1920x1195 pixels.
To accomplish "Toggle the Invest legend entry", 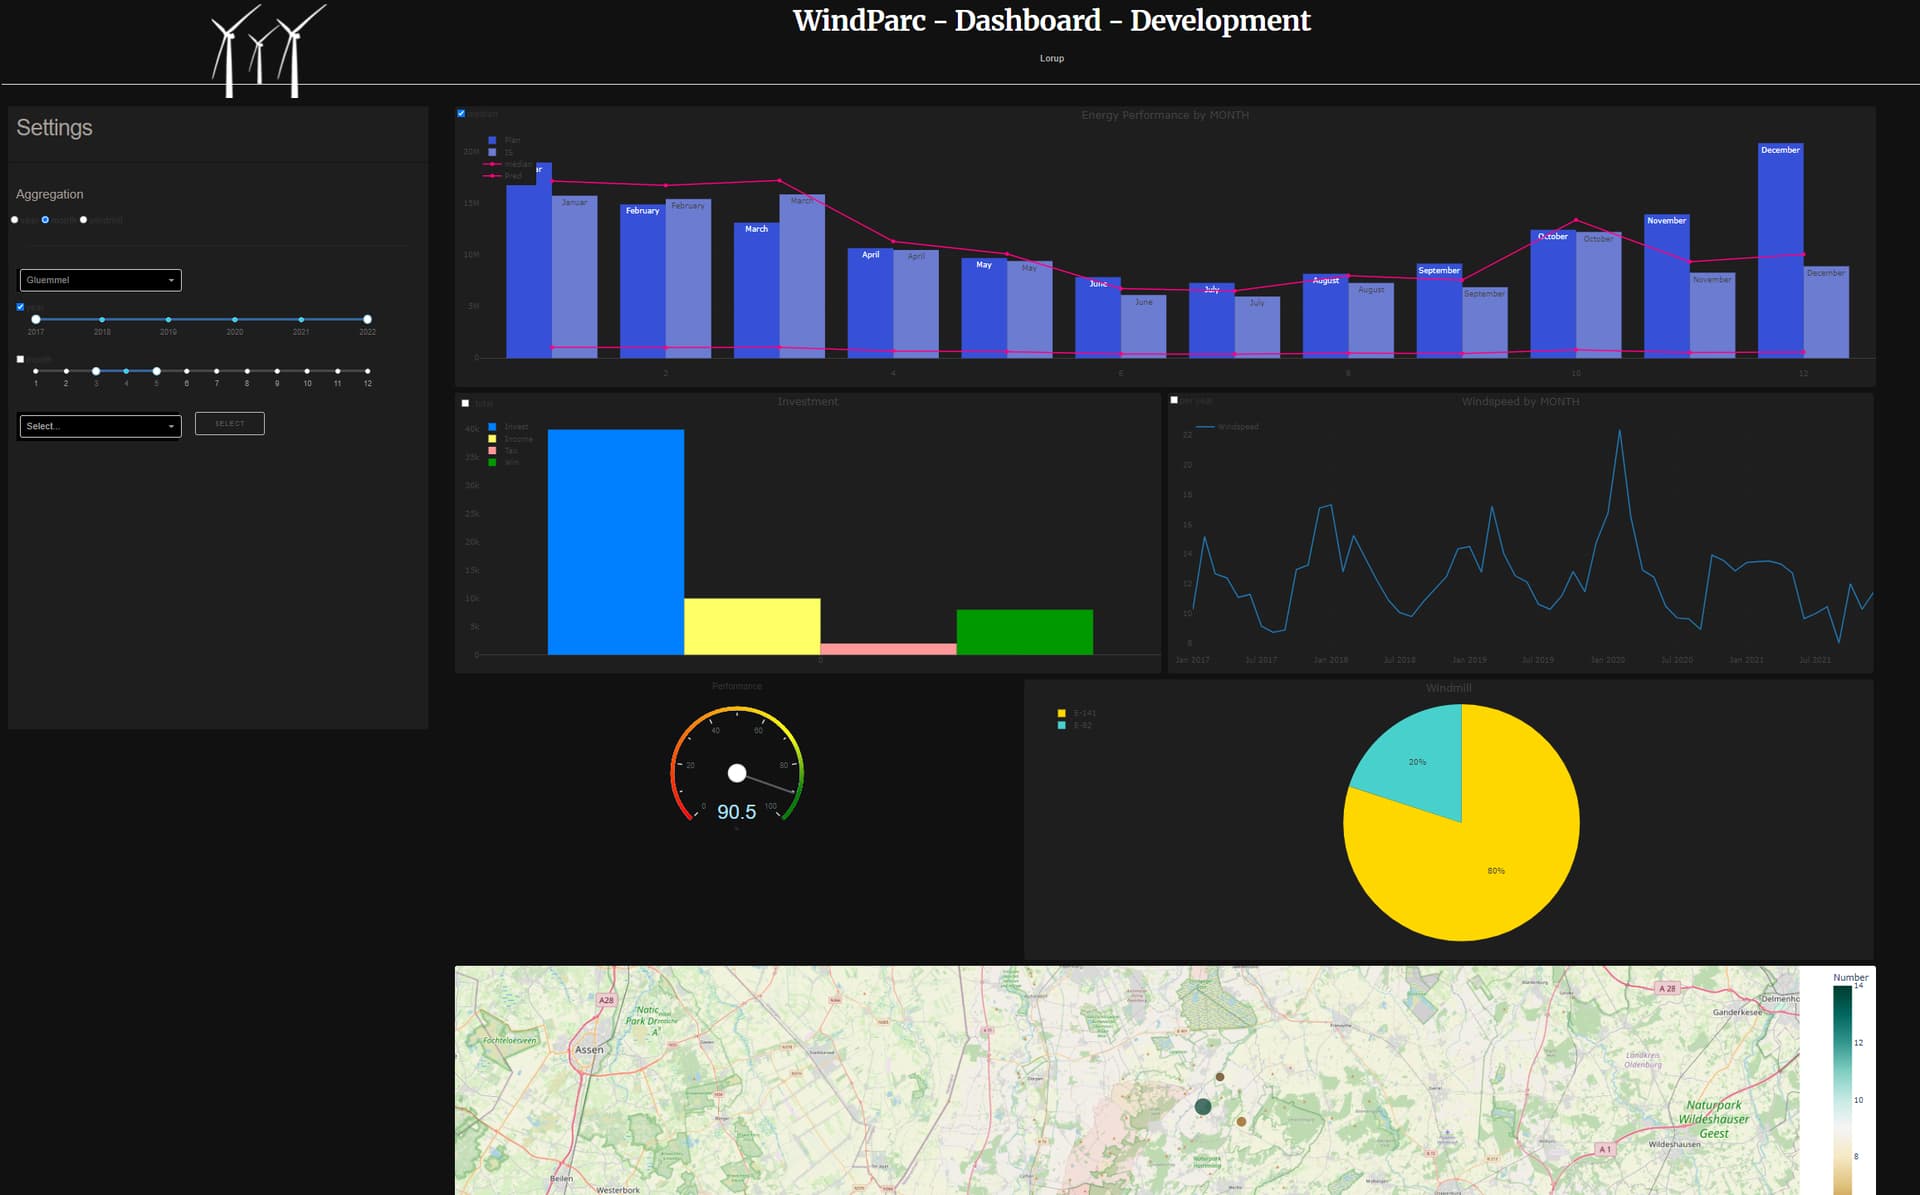I will click(x=492, y=427).
